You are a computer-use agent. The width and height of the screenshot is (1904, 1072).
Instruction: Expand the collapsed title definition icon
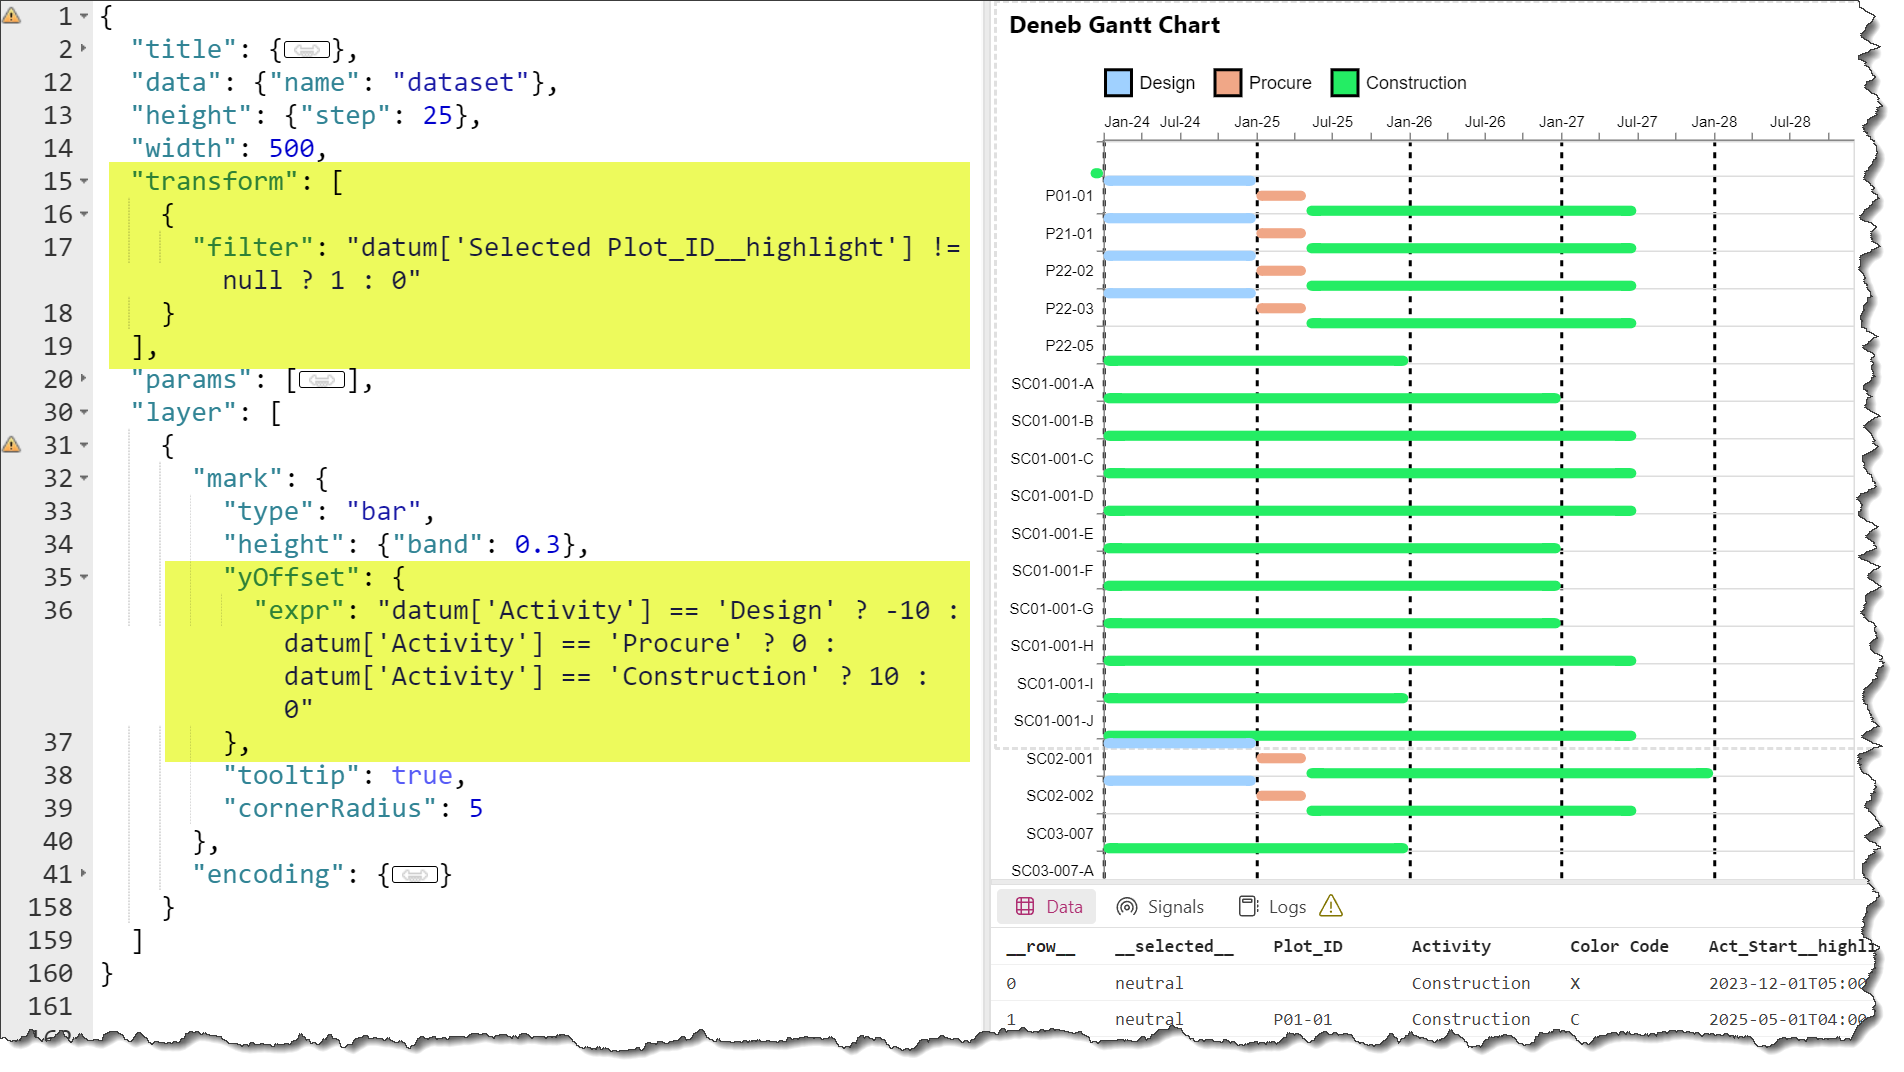307,49
